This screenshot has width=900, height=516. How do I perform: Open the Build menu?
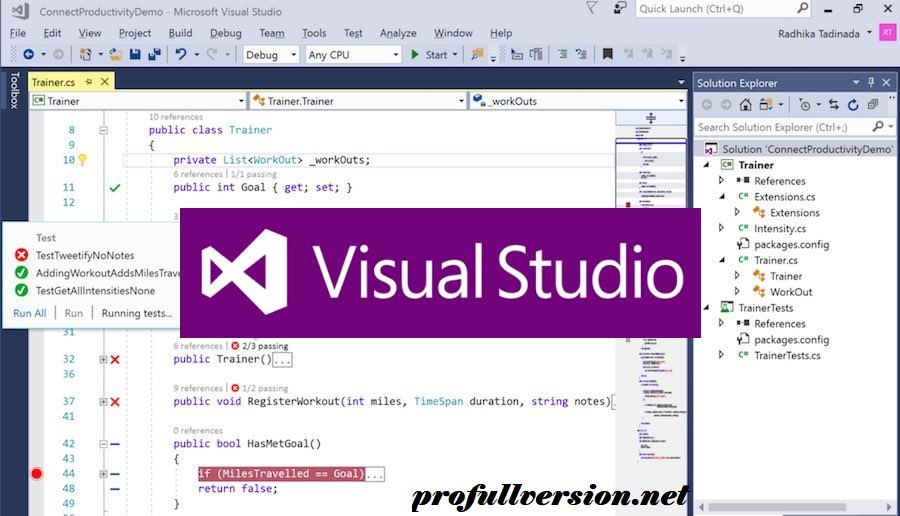click(180, 33)
